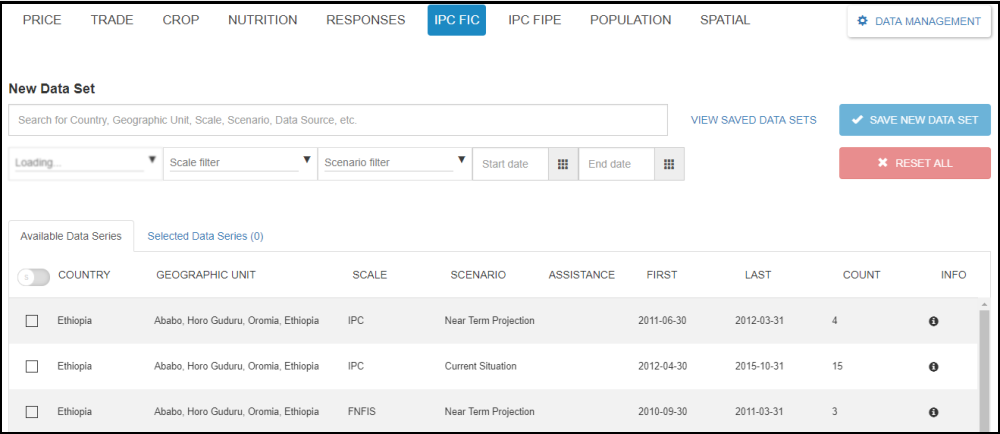Open View Saved Data Sets link

[753, 120]
